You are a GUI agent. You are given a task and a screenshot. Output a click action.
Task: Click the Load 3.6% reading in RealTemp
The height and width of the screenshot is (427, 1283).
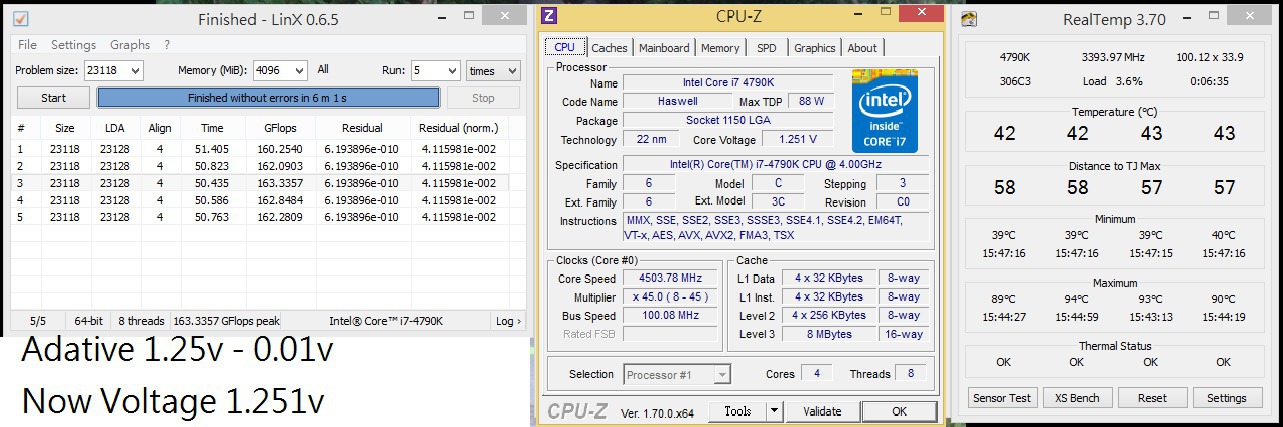click(1112, 81)
